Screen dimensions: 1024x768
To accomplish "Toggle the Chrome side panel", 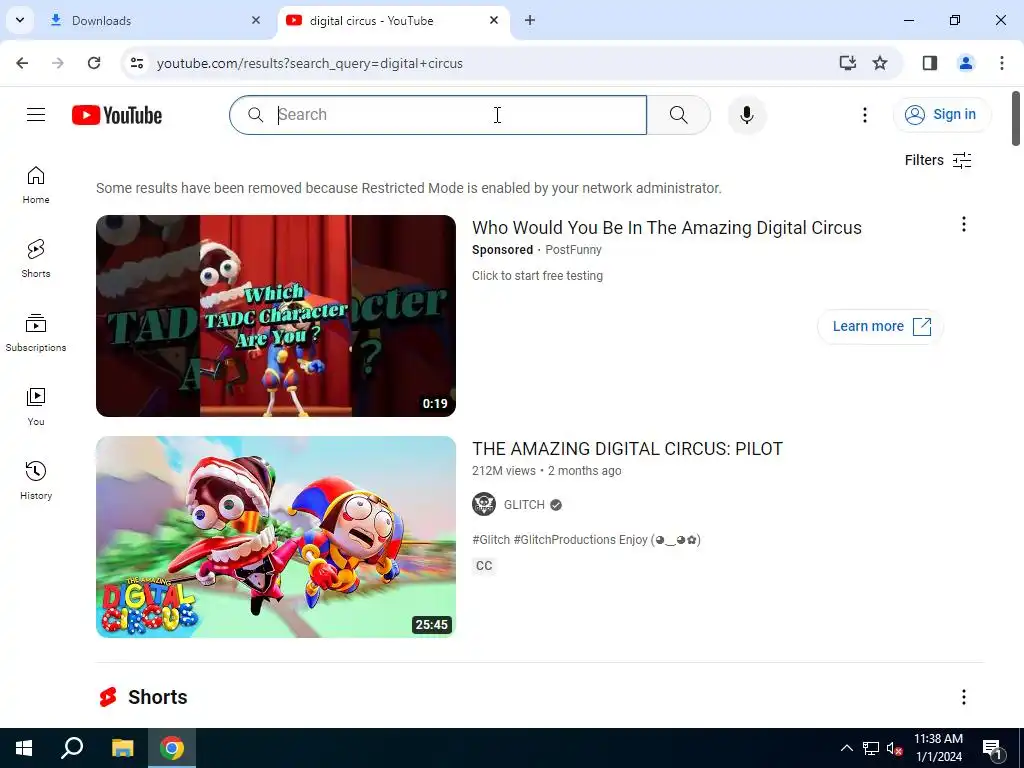I will [x=930, y=63].
